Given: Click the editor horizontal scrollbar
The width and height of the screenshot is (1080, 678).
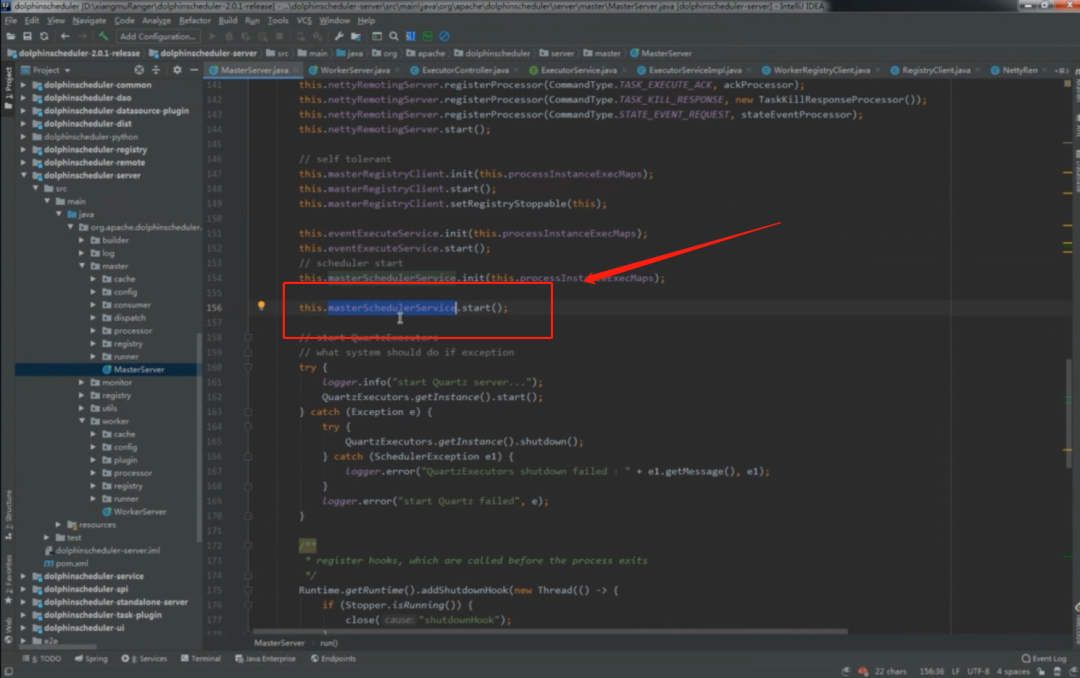Looking at the screenshot, I should click(x=550, y=631).
